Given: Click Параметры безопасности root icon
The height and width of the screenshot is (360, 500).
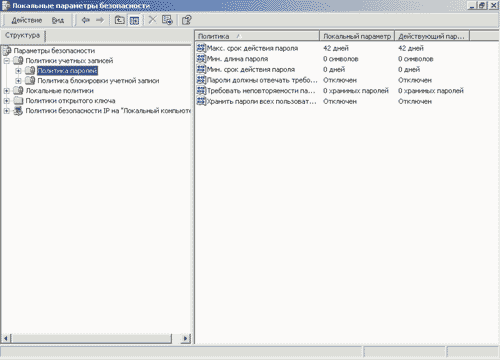Looking at the screenshot, I should tap(7, 51).
